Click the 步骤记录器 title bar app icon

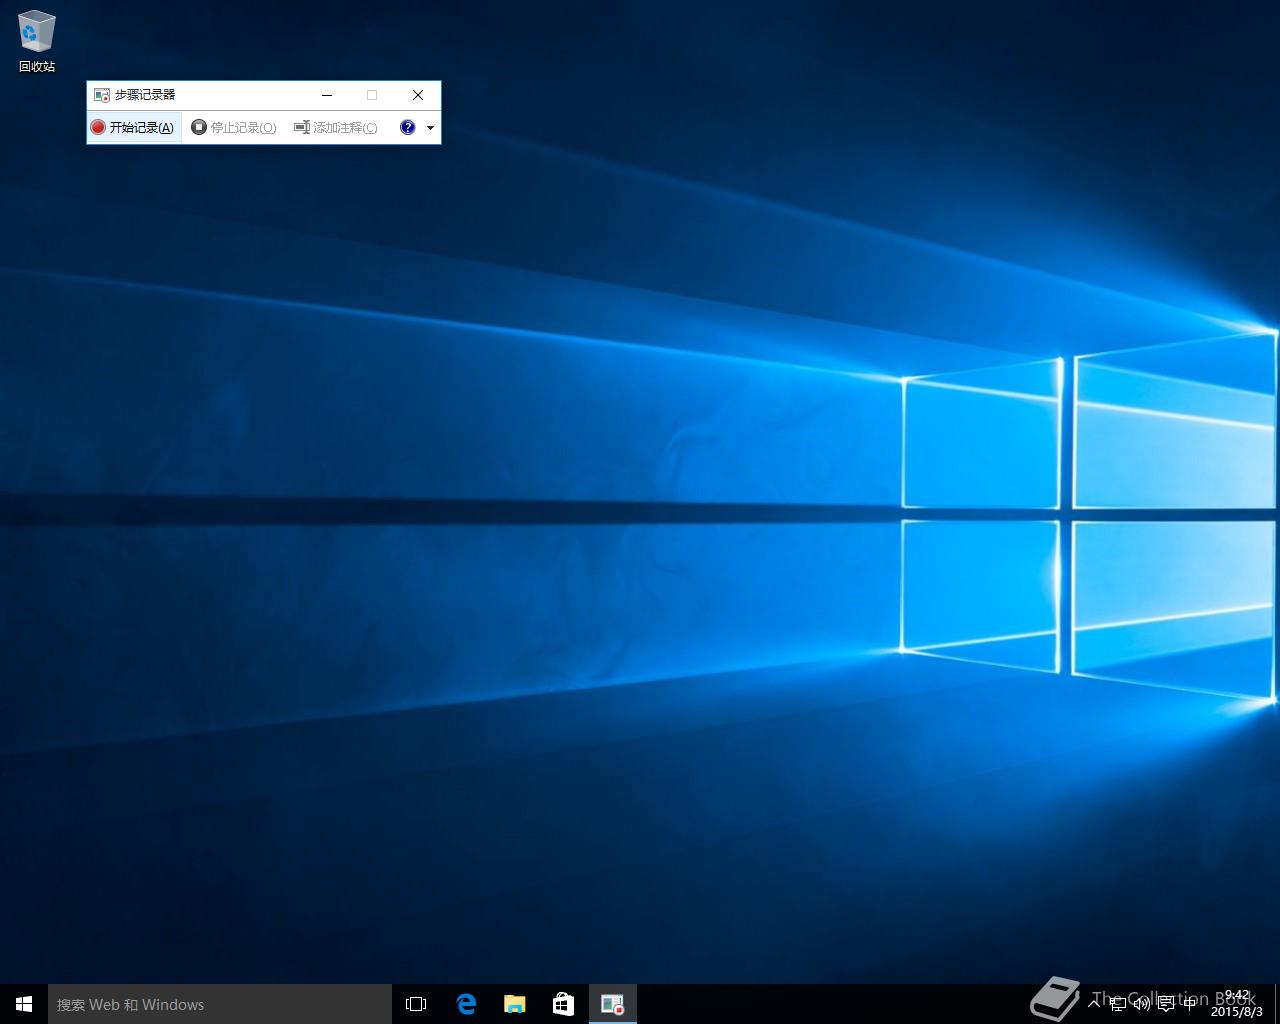(102, 95)
